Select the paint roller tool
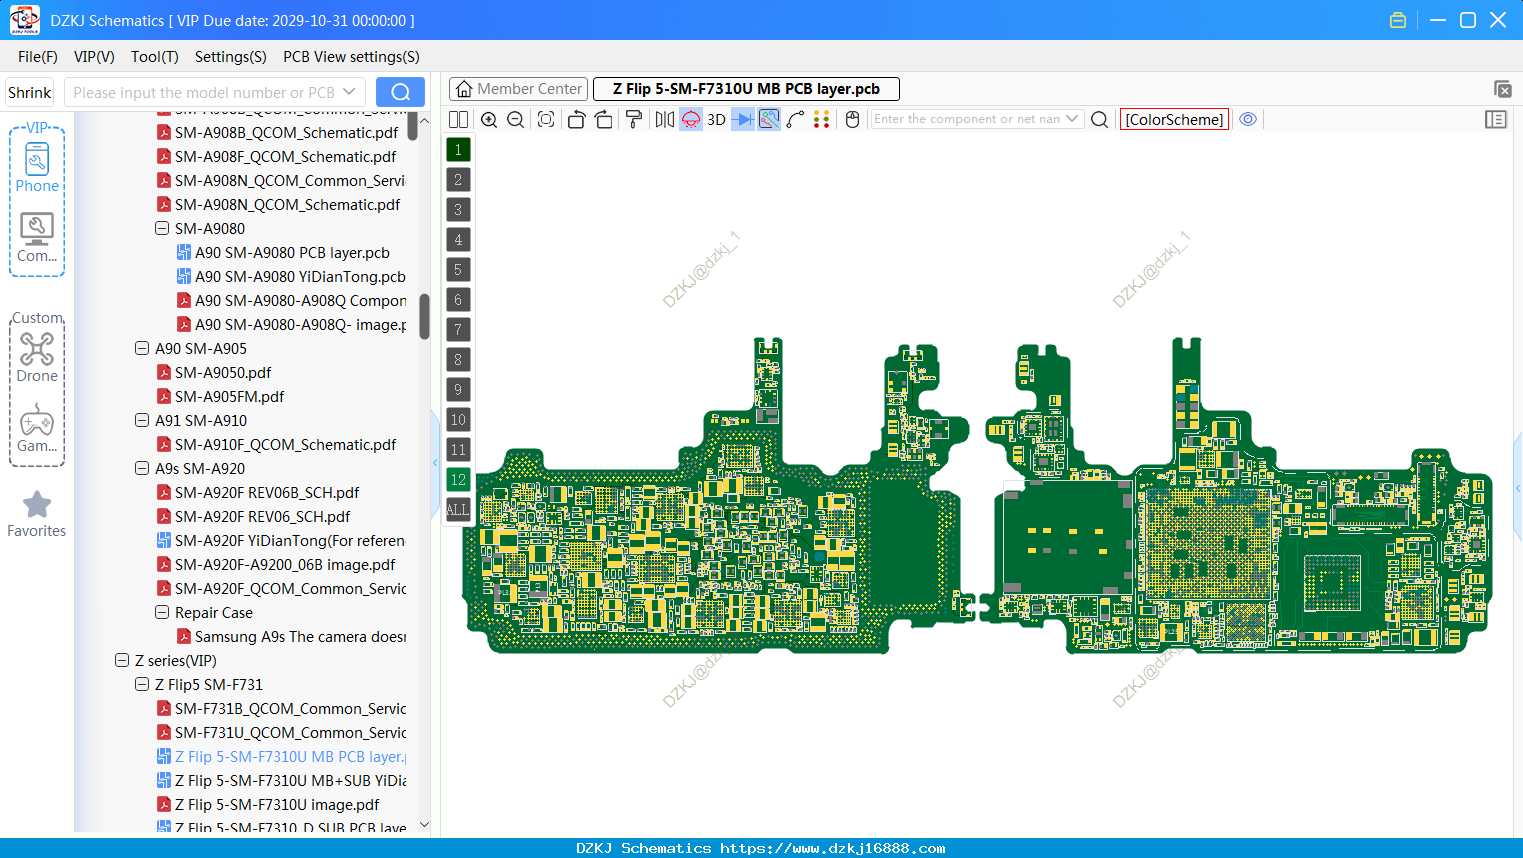The height and width of the screenshot is (858, 1523). point(634,119)
